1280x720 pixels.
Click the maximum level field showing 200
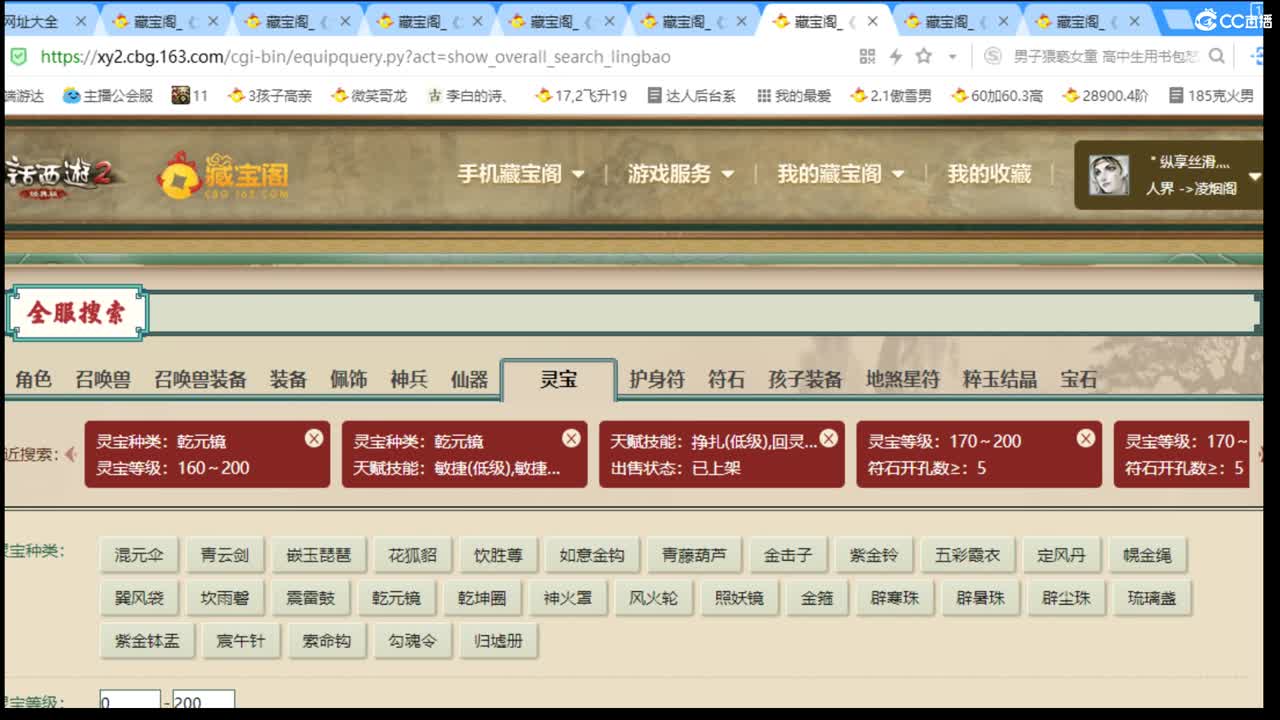(x=204, y=700)
